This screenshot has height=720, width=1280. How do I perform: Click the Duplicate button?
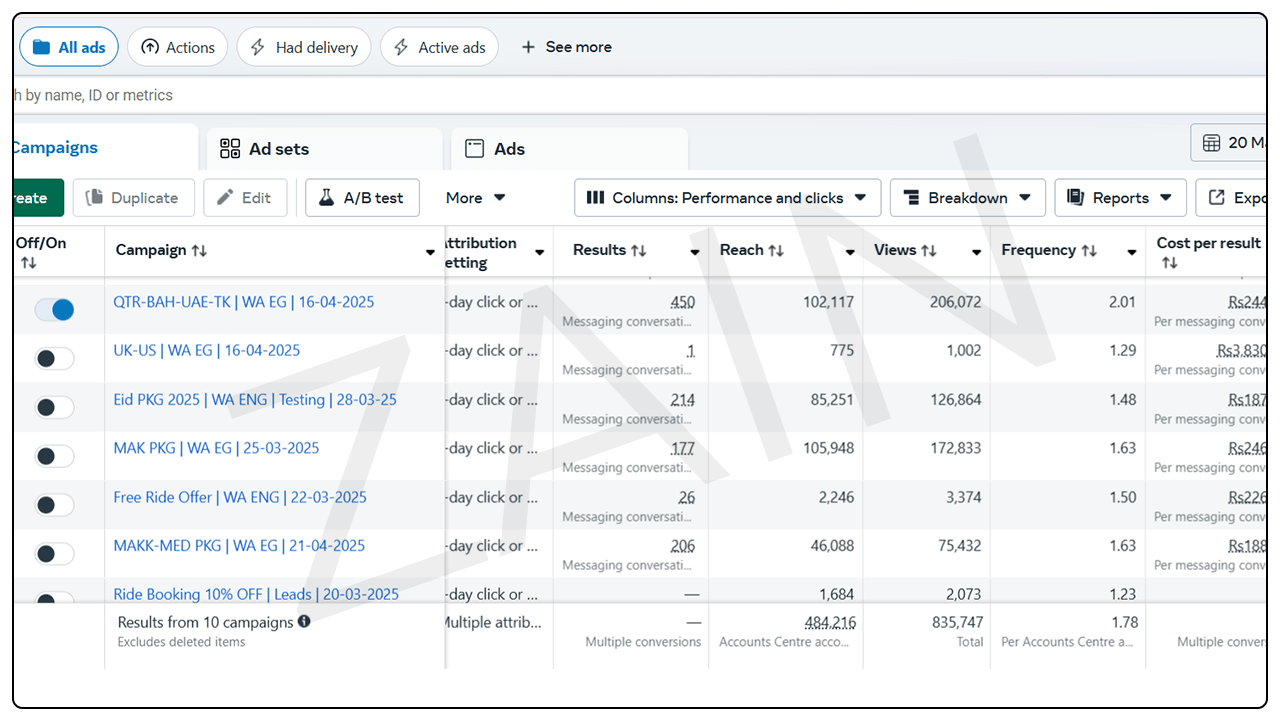133,198
